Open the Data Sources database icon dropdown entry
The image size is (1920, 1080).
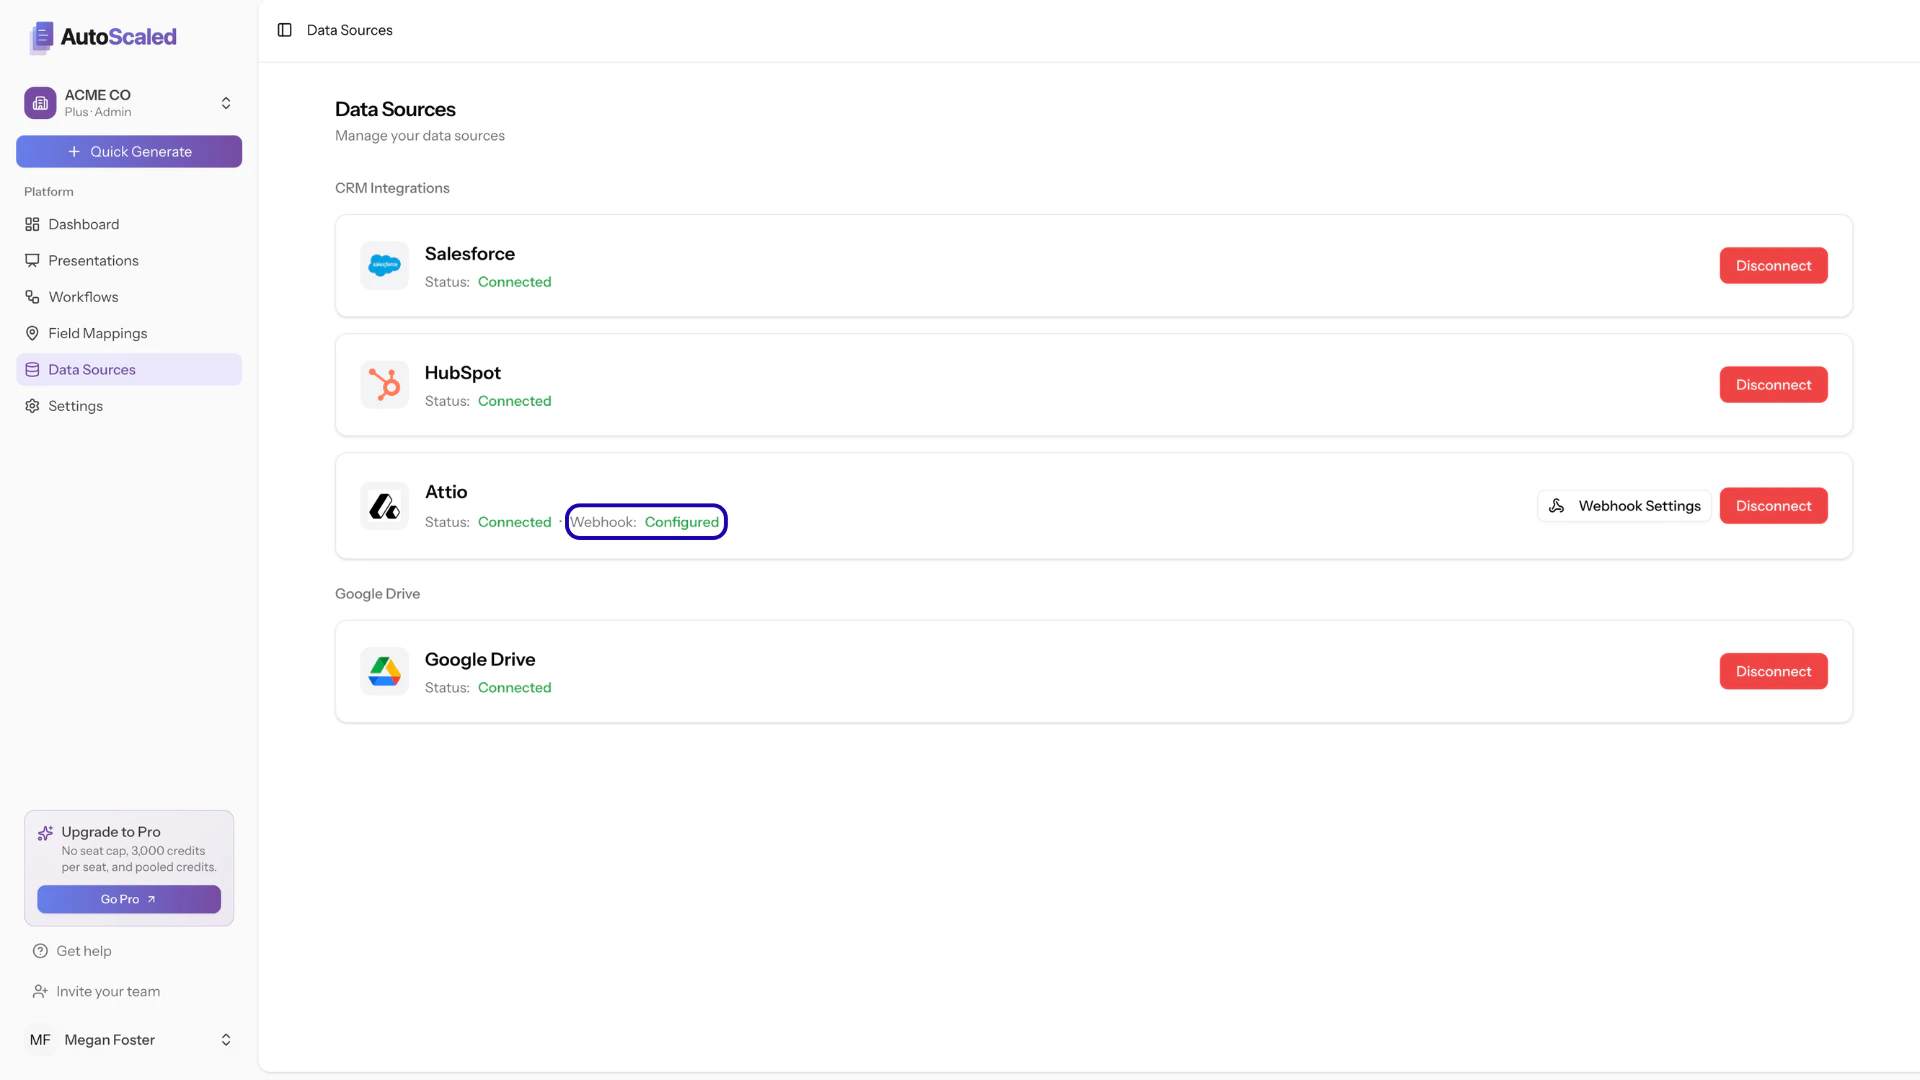(x=31, y=369)
